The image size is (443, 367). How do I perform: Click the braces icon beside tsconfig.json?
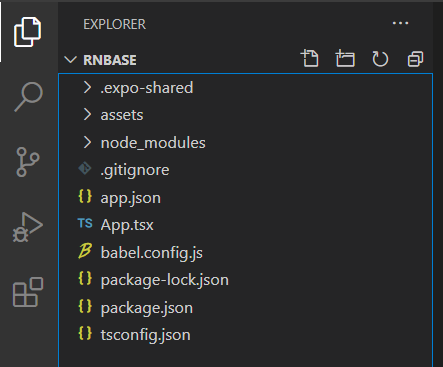click(85, 333)
